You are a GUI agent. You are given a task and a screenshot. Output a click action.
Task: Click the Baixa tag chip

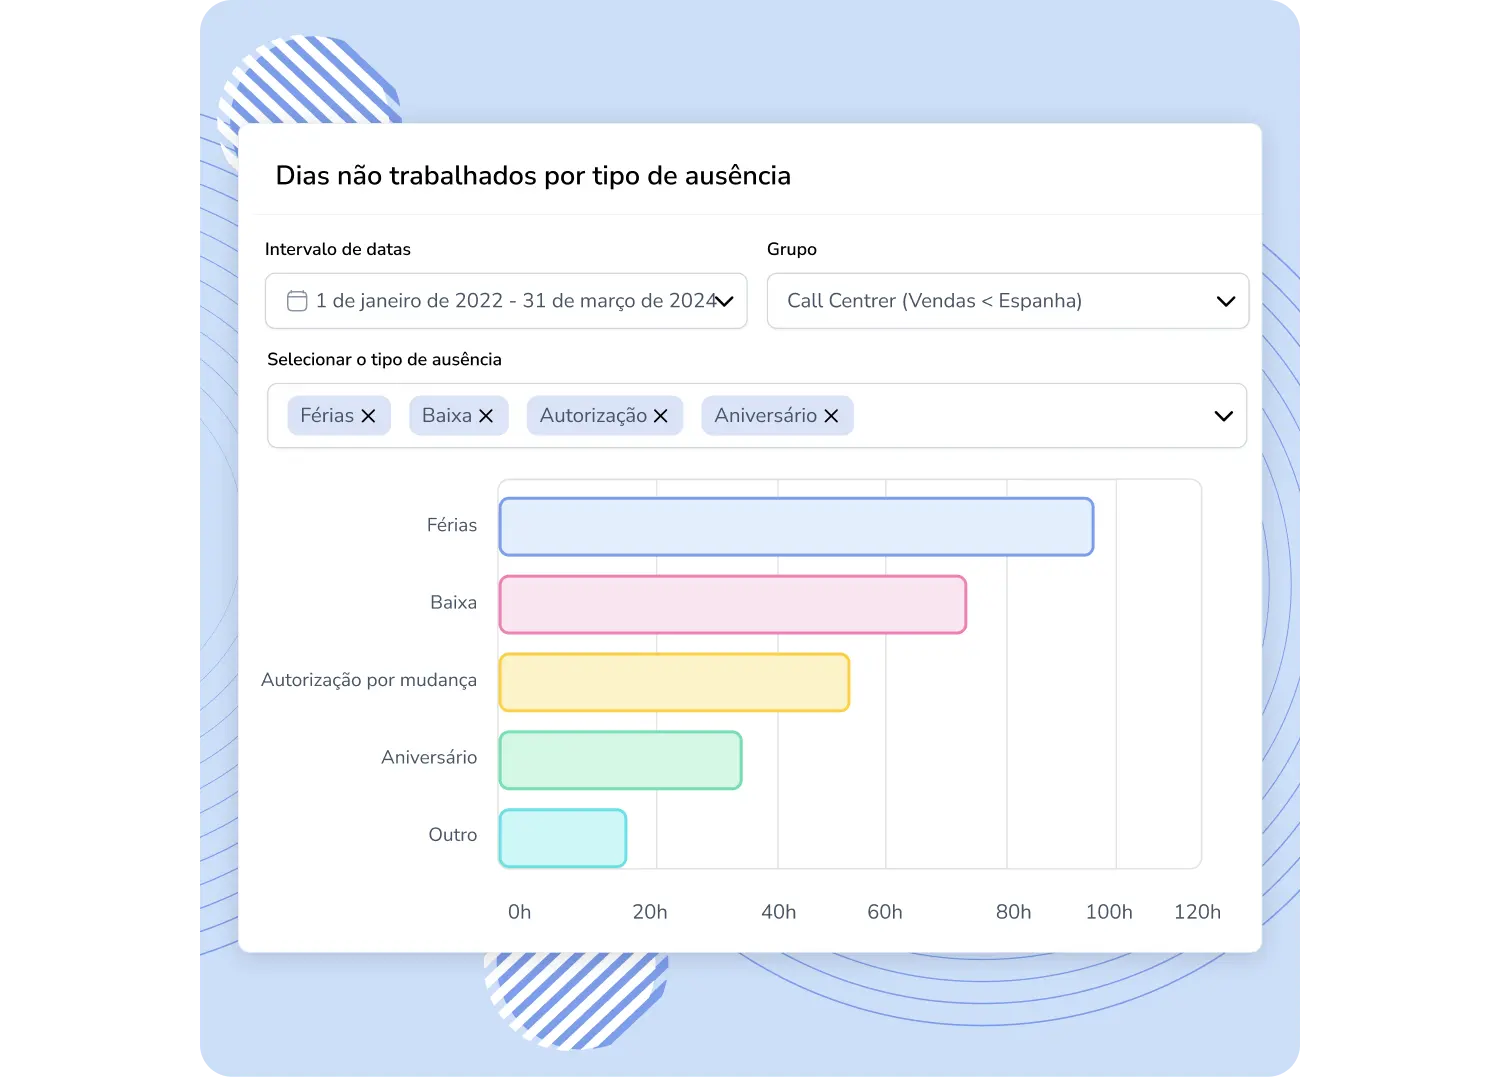459,416
